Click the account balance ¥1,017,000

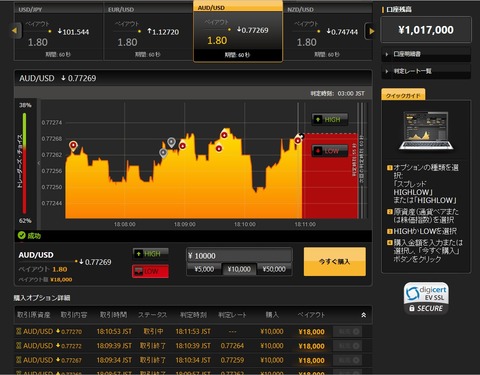pos(426,30)
